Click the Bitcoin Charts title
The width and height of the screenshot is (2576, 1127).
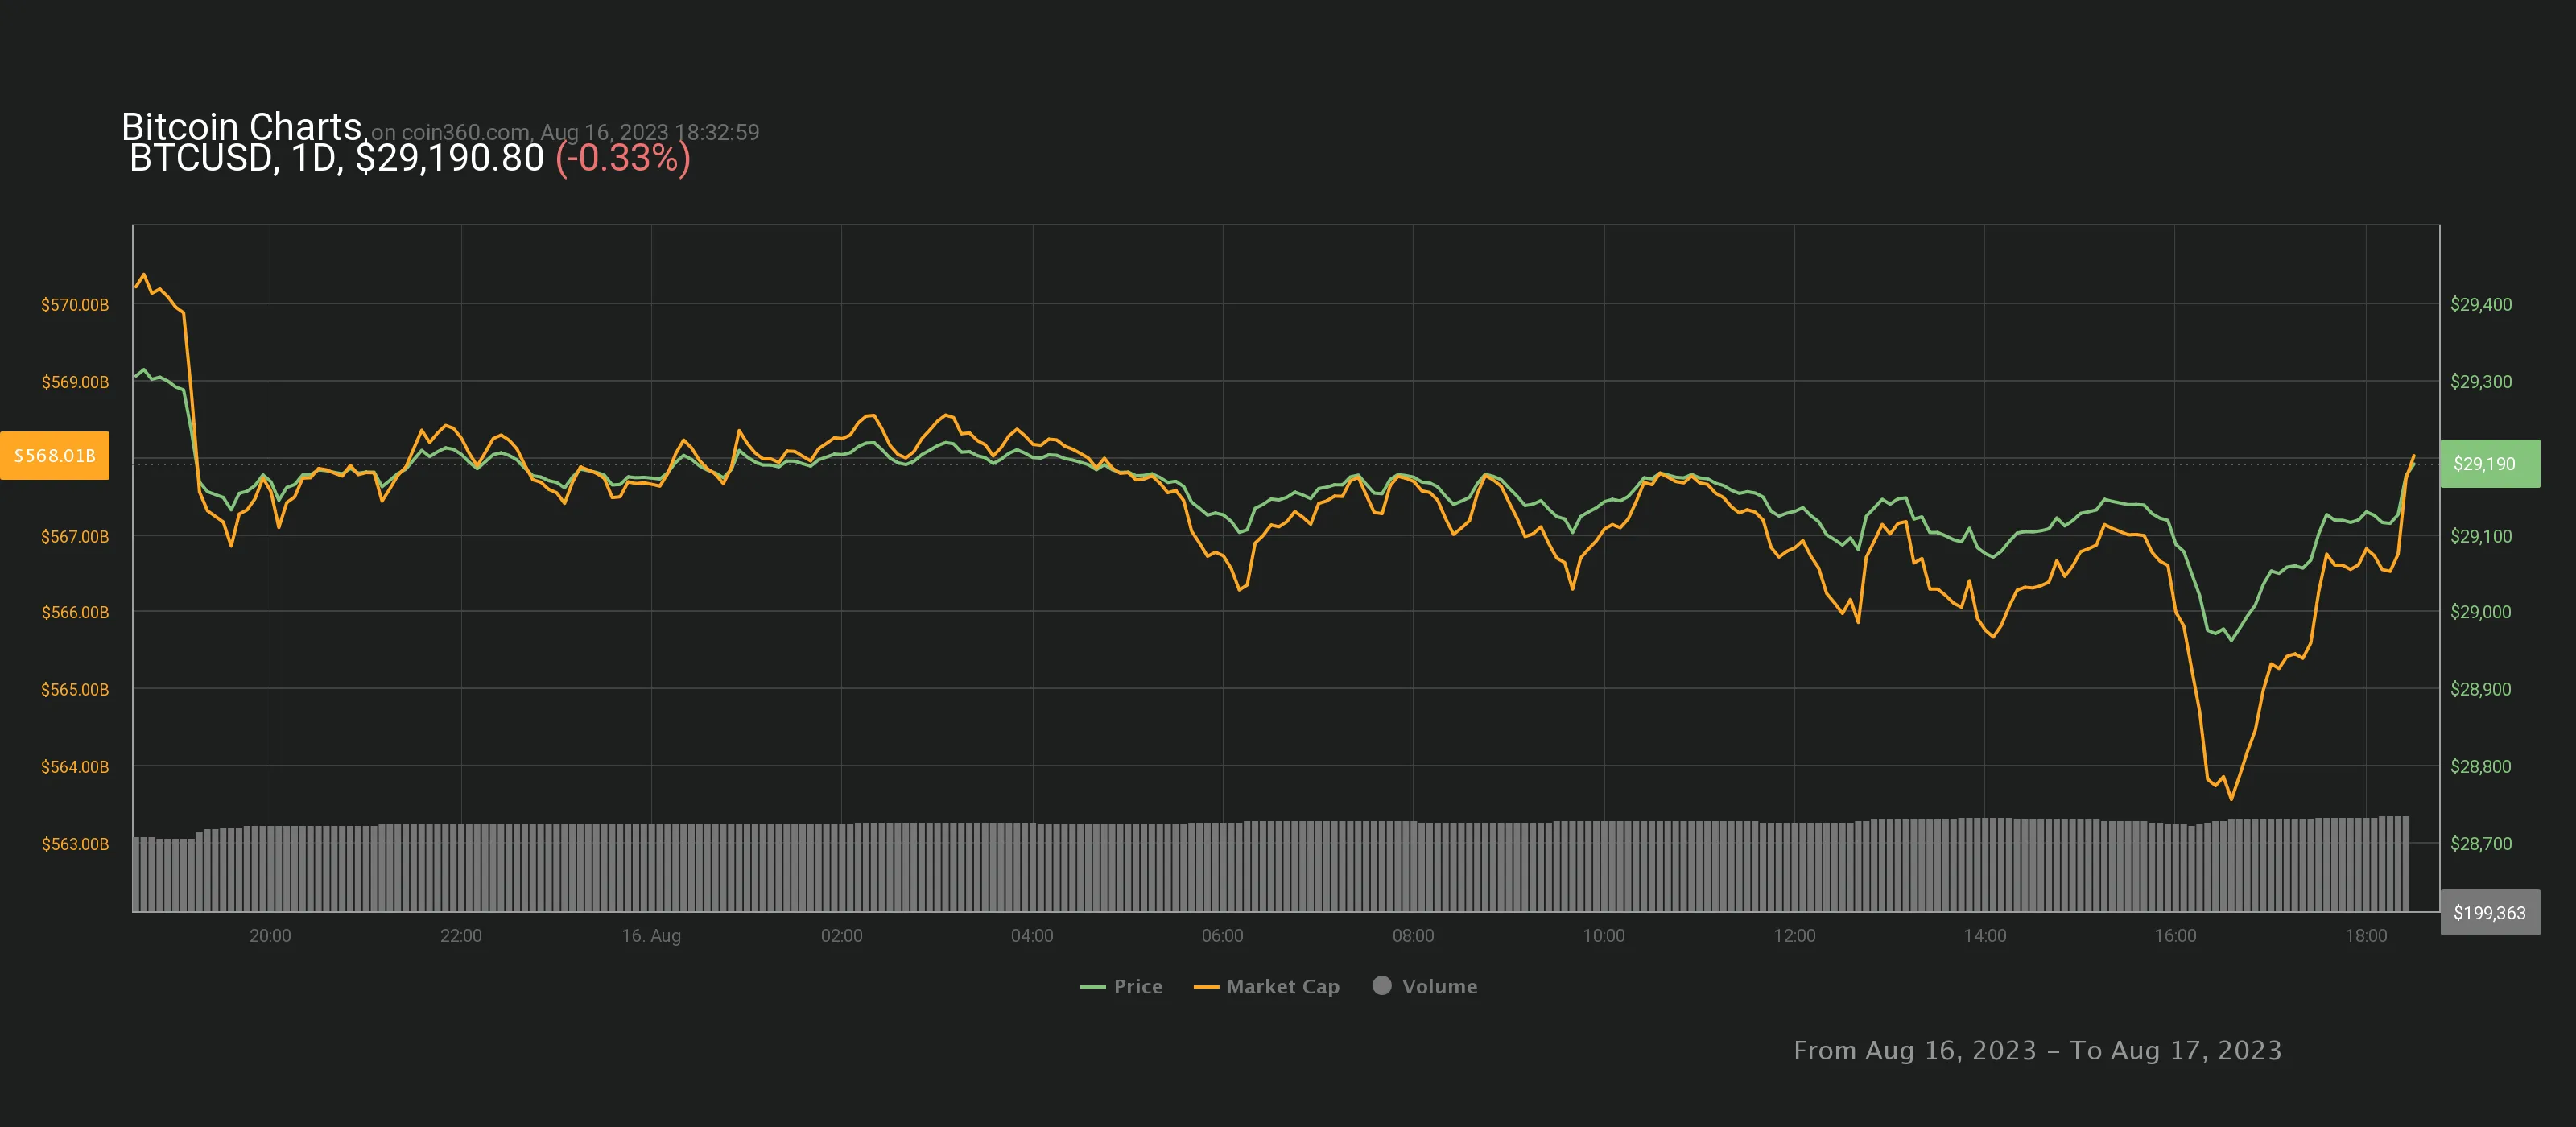click(241, 127)
